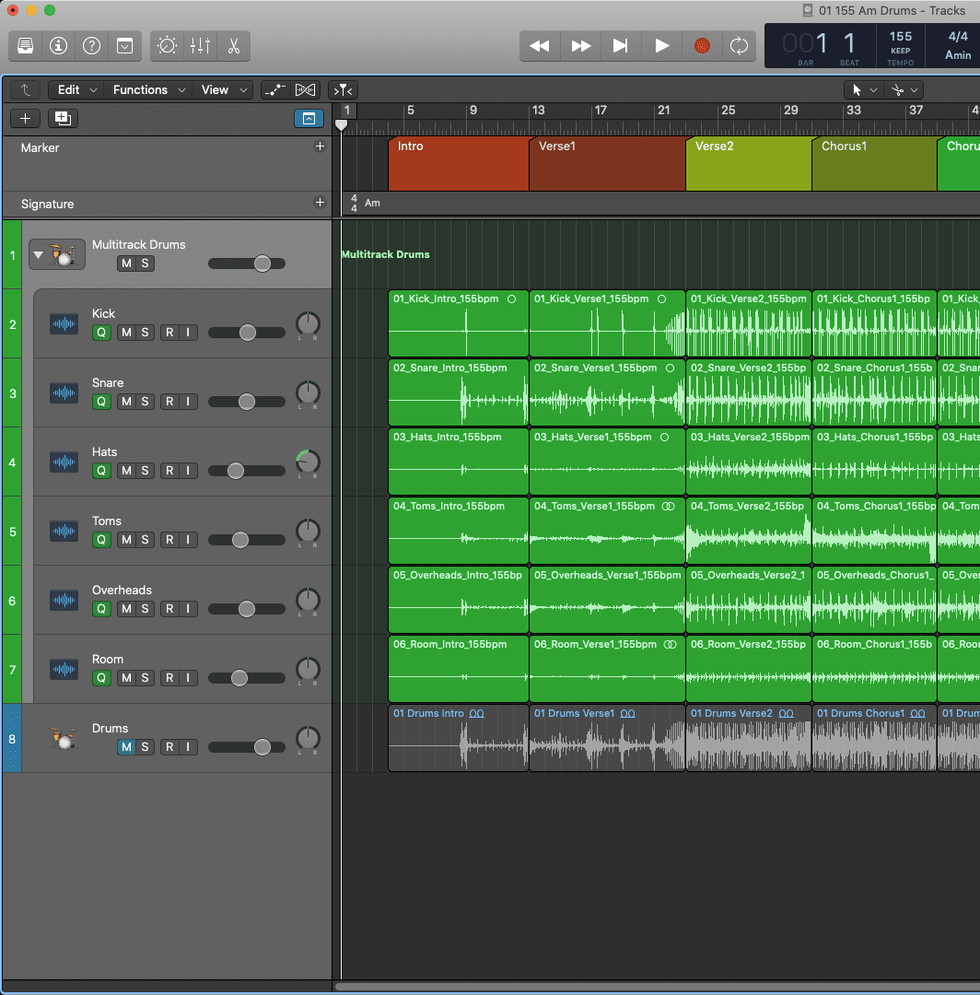Collapse the Multitrack Drums track stack

point(38,255)
